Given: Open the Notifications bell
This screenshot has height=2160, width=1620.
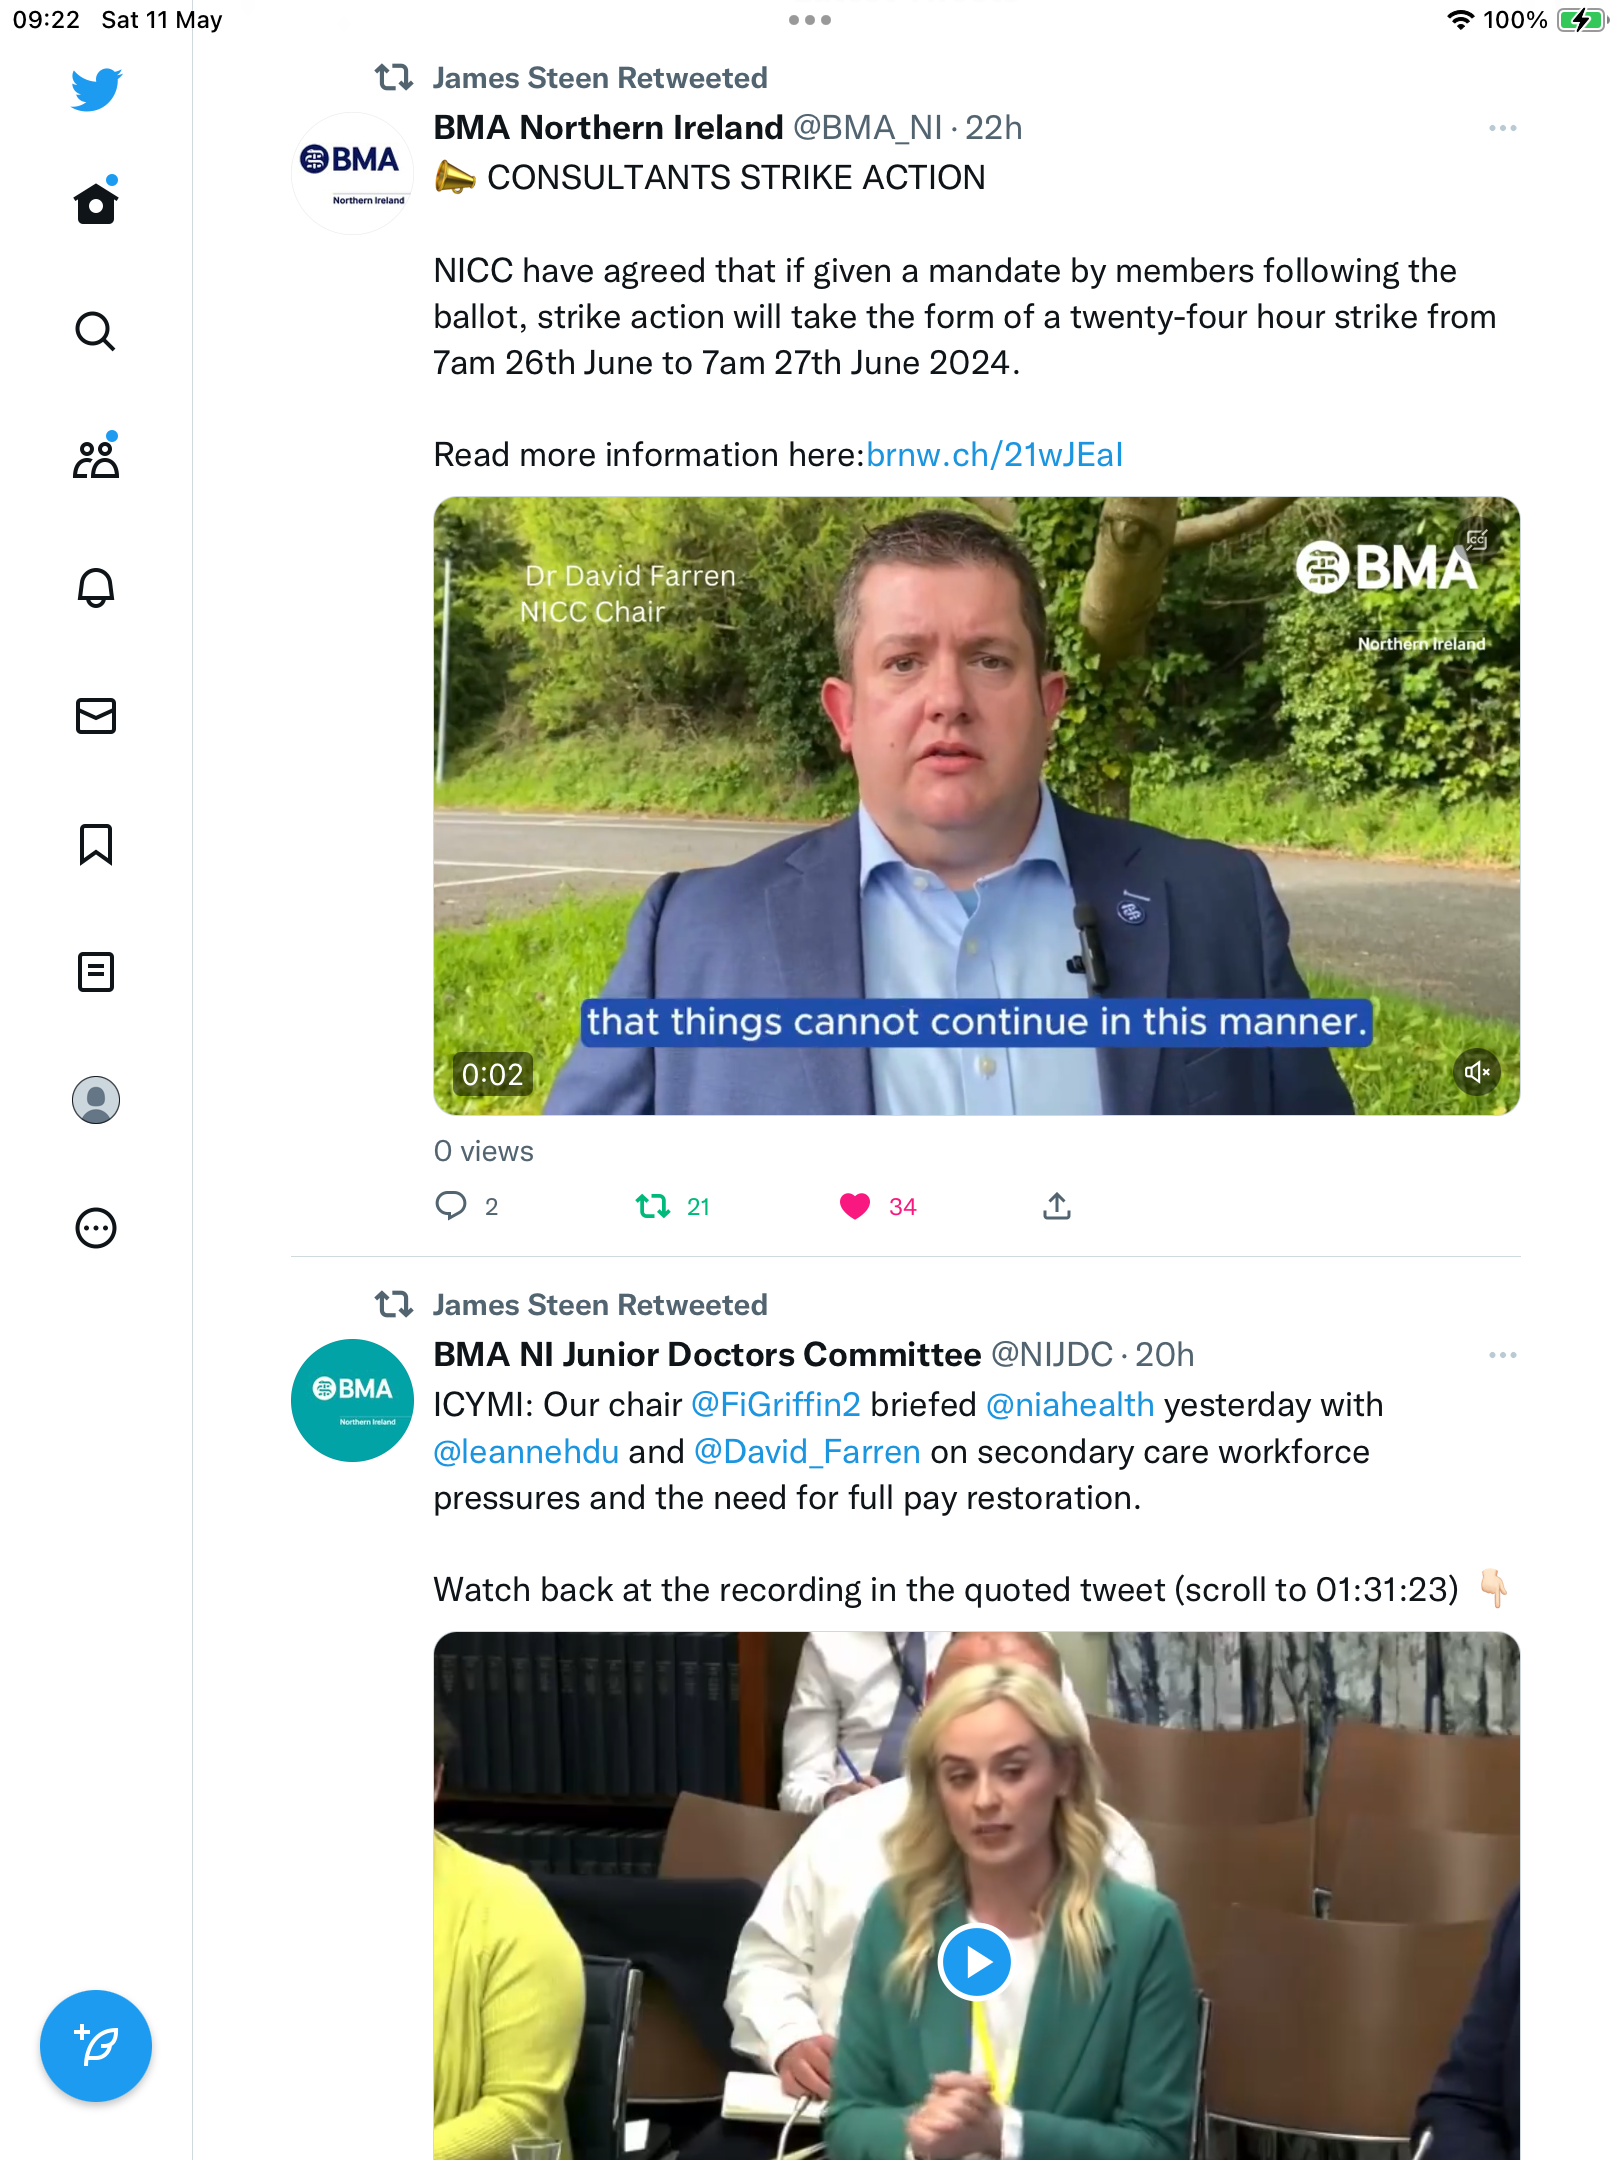Looking at the screenshot, I should pyautogui.click(x=96, y=587).
